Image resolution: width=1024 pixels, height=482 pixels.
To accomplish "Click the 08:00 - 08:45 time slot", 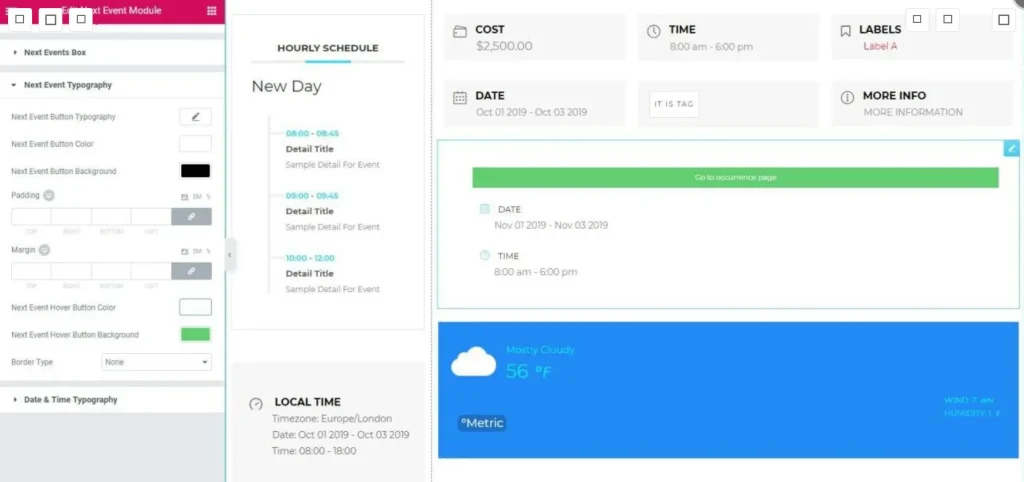I will (x=312, y=133).
